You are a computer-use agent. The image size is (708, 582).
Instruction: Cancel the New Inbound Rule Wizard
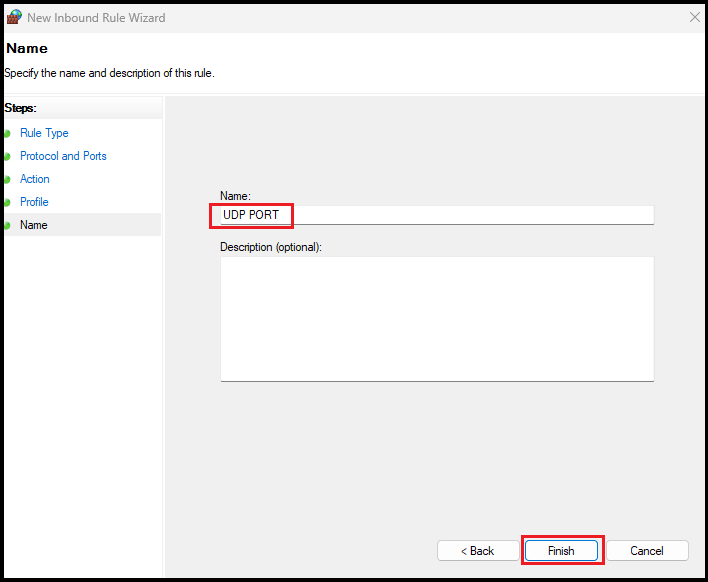click(647, 551)
